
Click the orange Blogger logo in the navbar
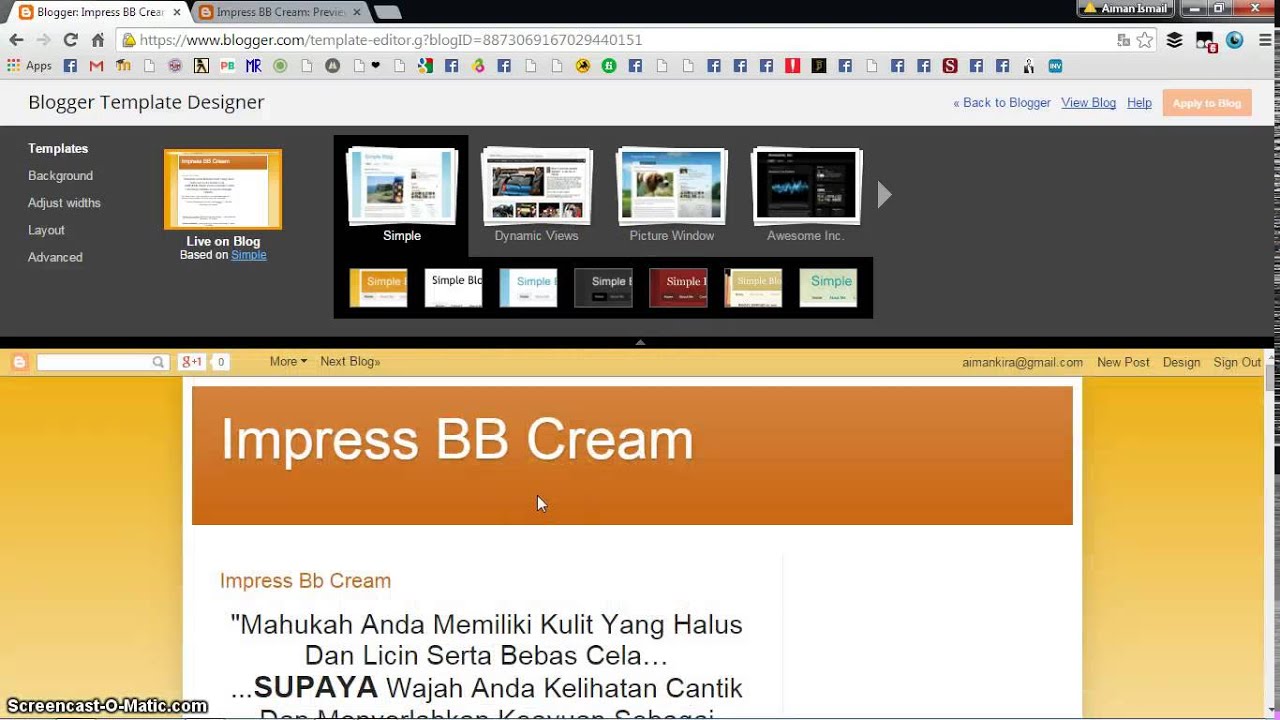click(x=19, y=362)
